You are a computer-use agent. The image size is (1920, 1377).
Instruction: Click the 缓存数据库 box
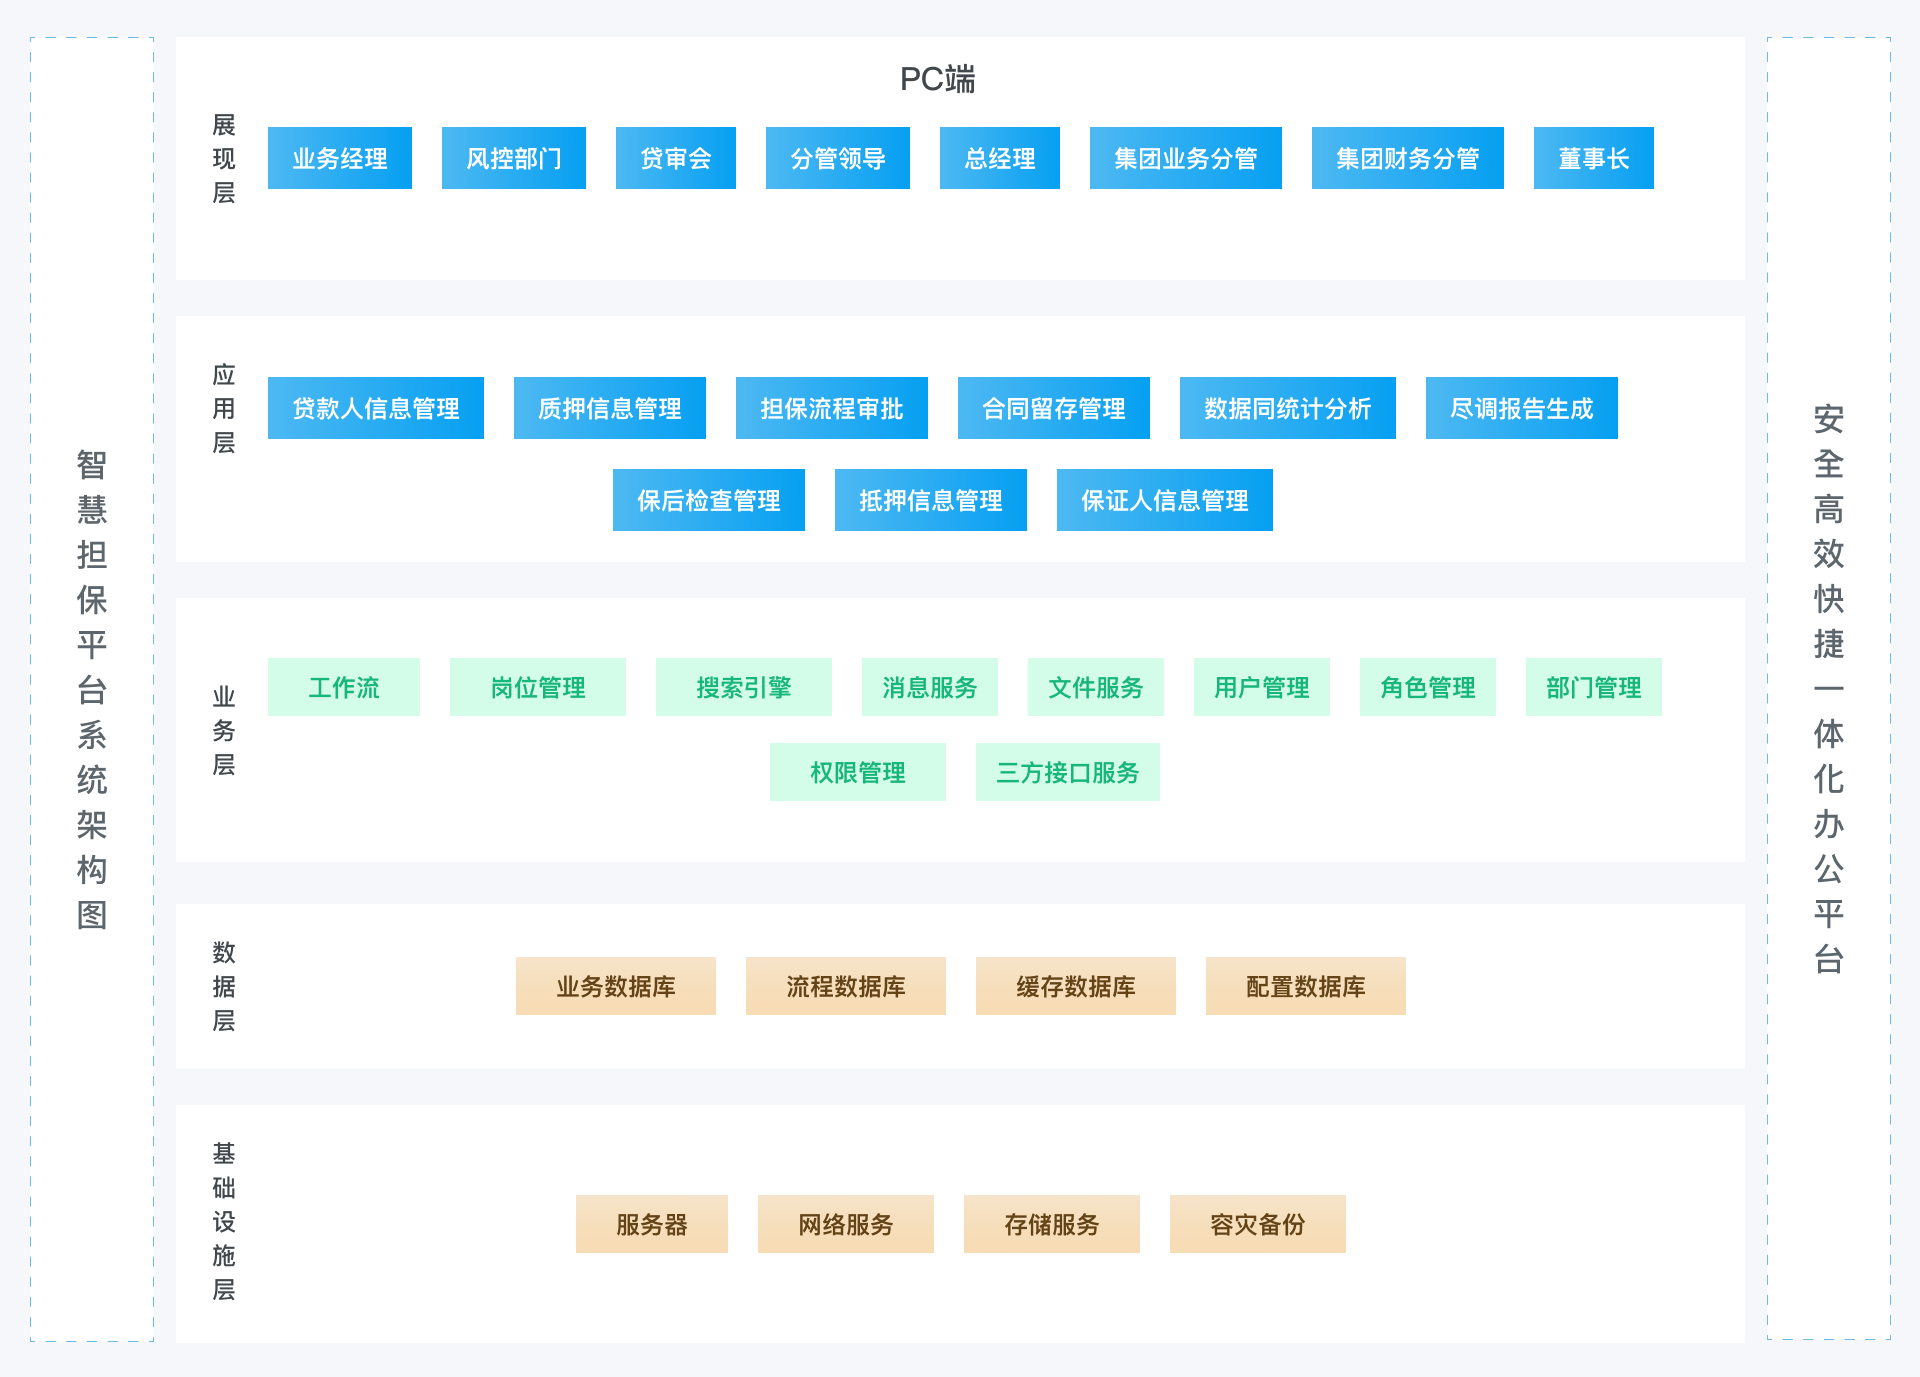pyautogui.click(x=1075, y=986)
